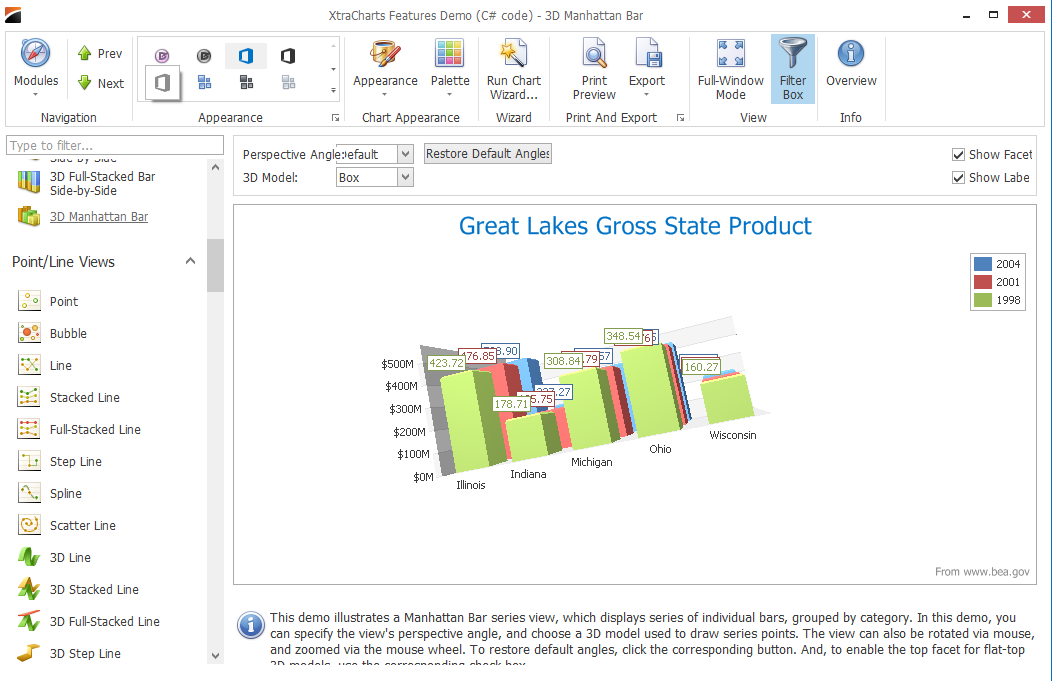
Task: Open the 3D Manhattan Bar link
Action: coord(99,217)
